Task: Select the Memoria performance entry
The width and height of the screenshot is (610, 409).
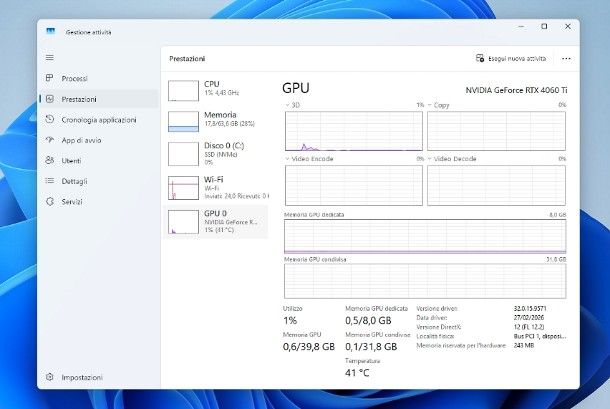Action: click(x=217, y=121)
